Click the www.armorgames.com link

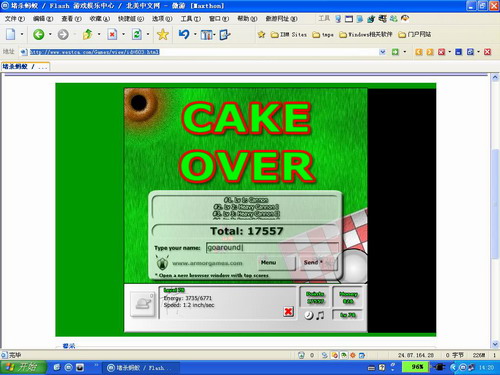coord(207,263)
